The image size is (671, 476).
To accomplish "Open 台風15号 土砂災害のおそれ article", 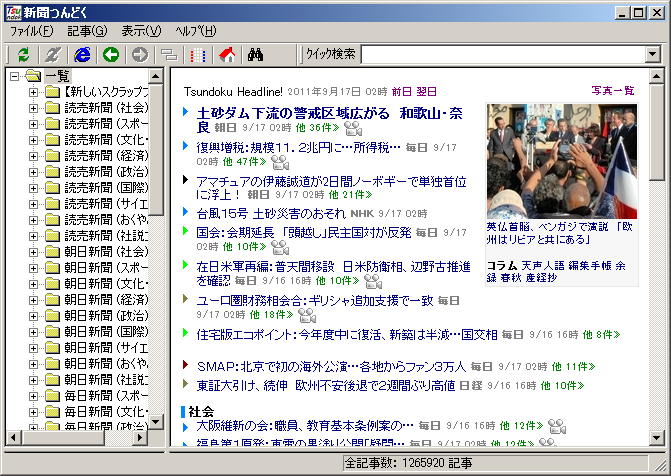I will [x=271, y=213].
